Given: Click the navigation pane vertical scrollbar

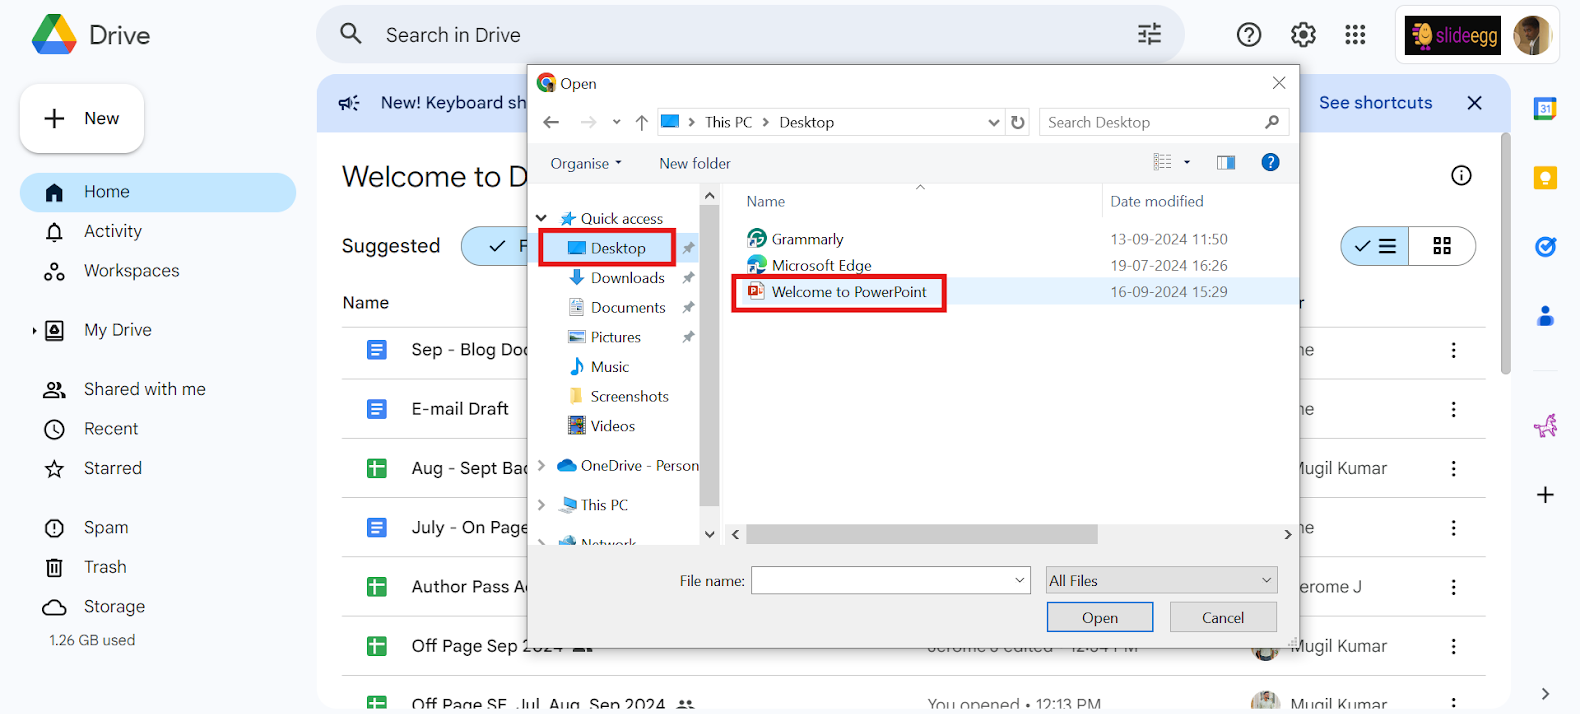Looking at the screenshot, I should 709,356.
